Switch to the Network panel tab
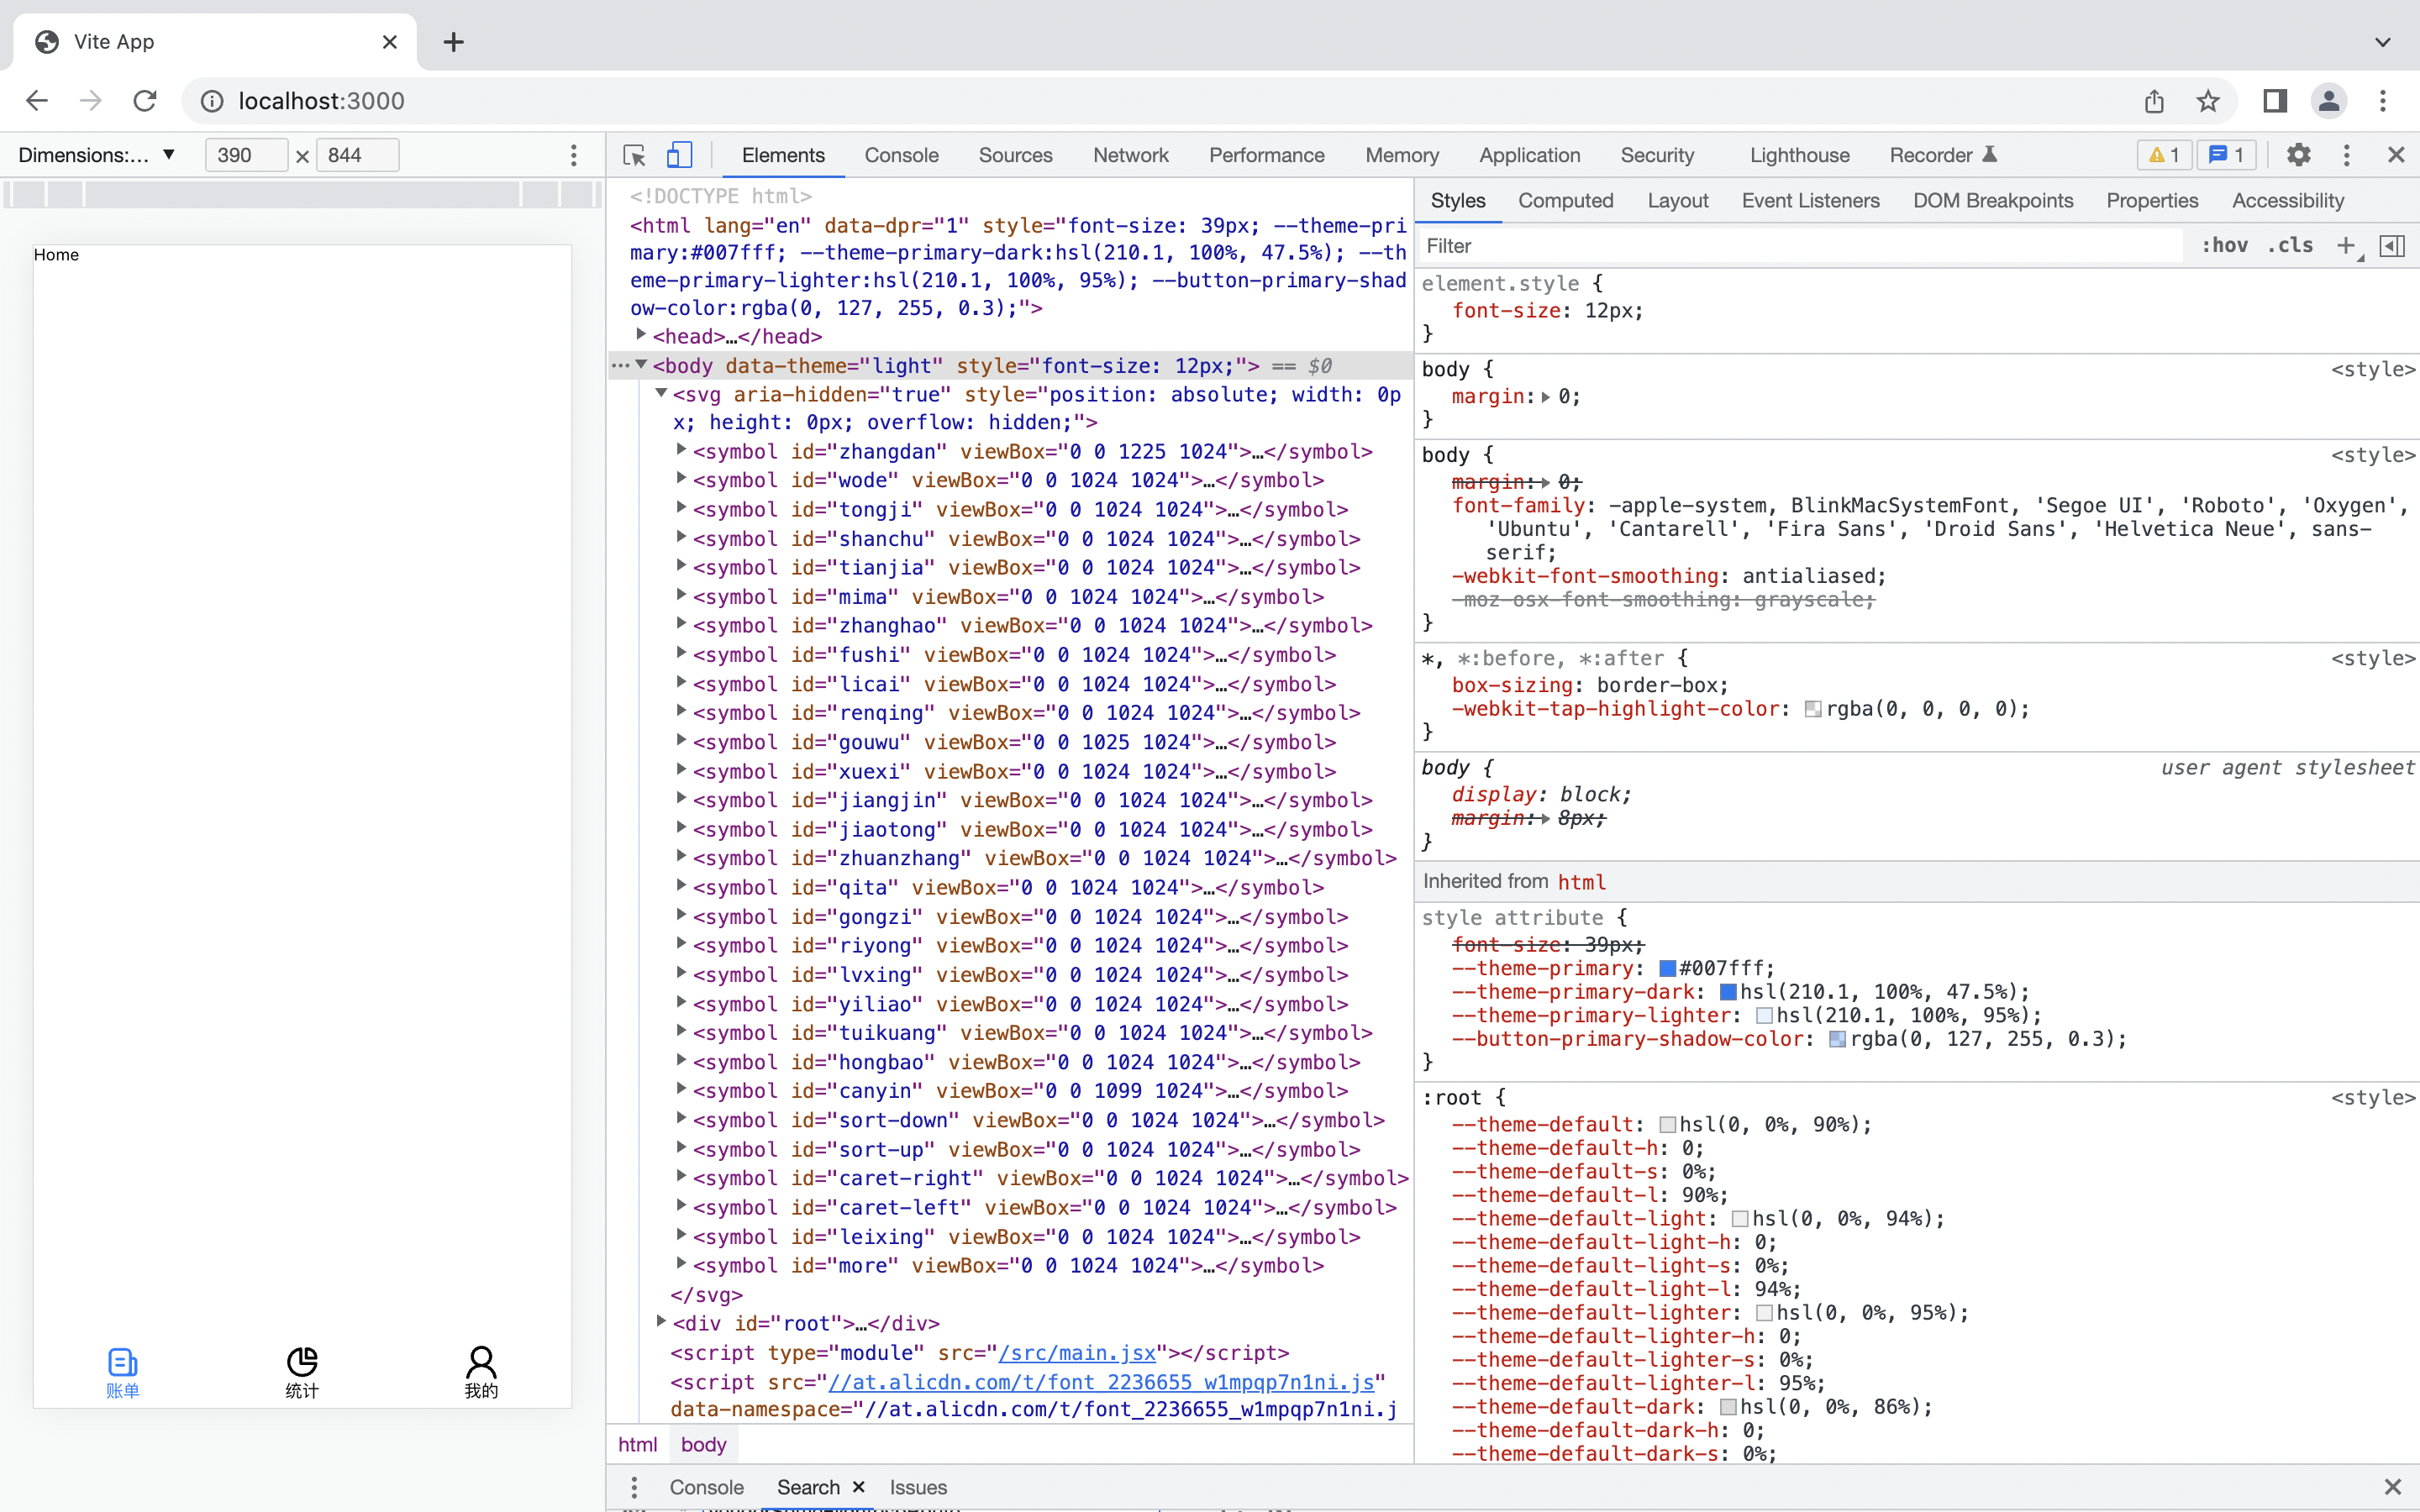This screenshot has height=1512, width=2420. point(1130,155)
